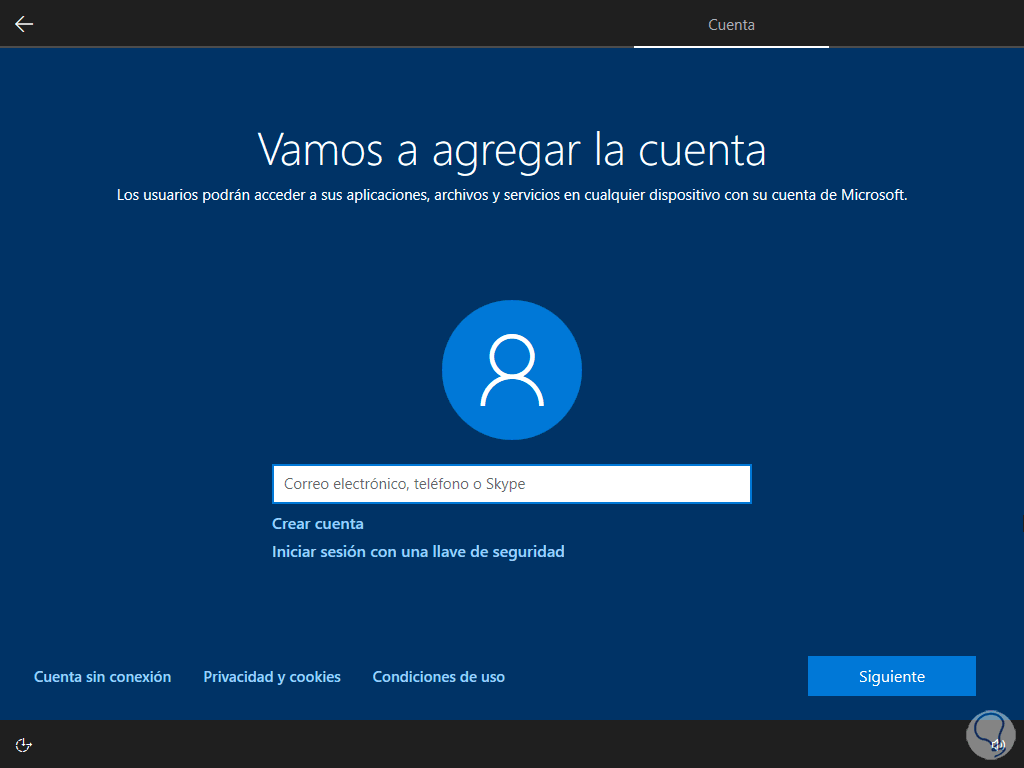Click the white underline beneath Cuenta
This screenshot has height=768, width=1024.
pos(731,46)
